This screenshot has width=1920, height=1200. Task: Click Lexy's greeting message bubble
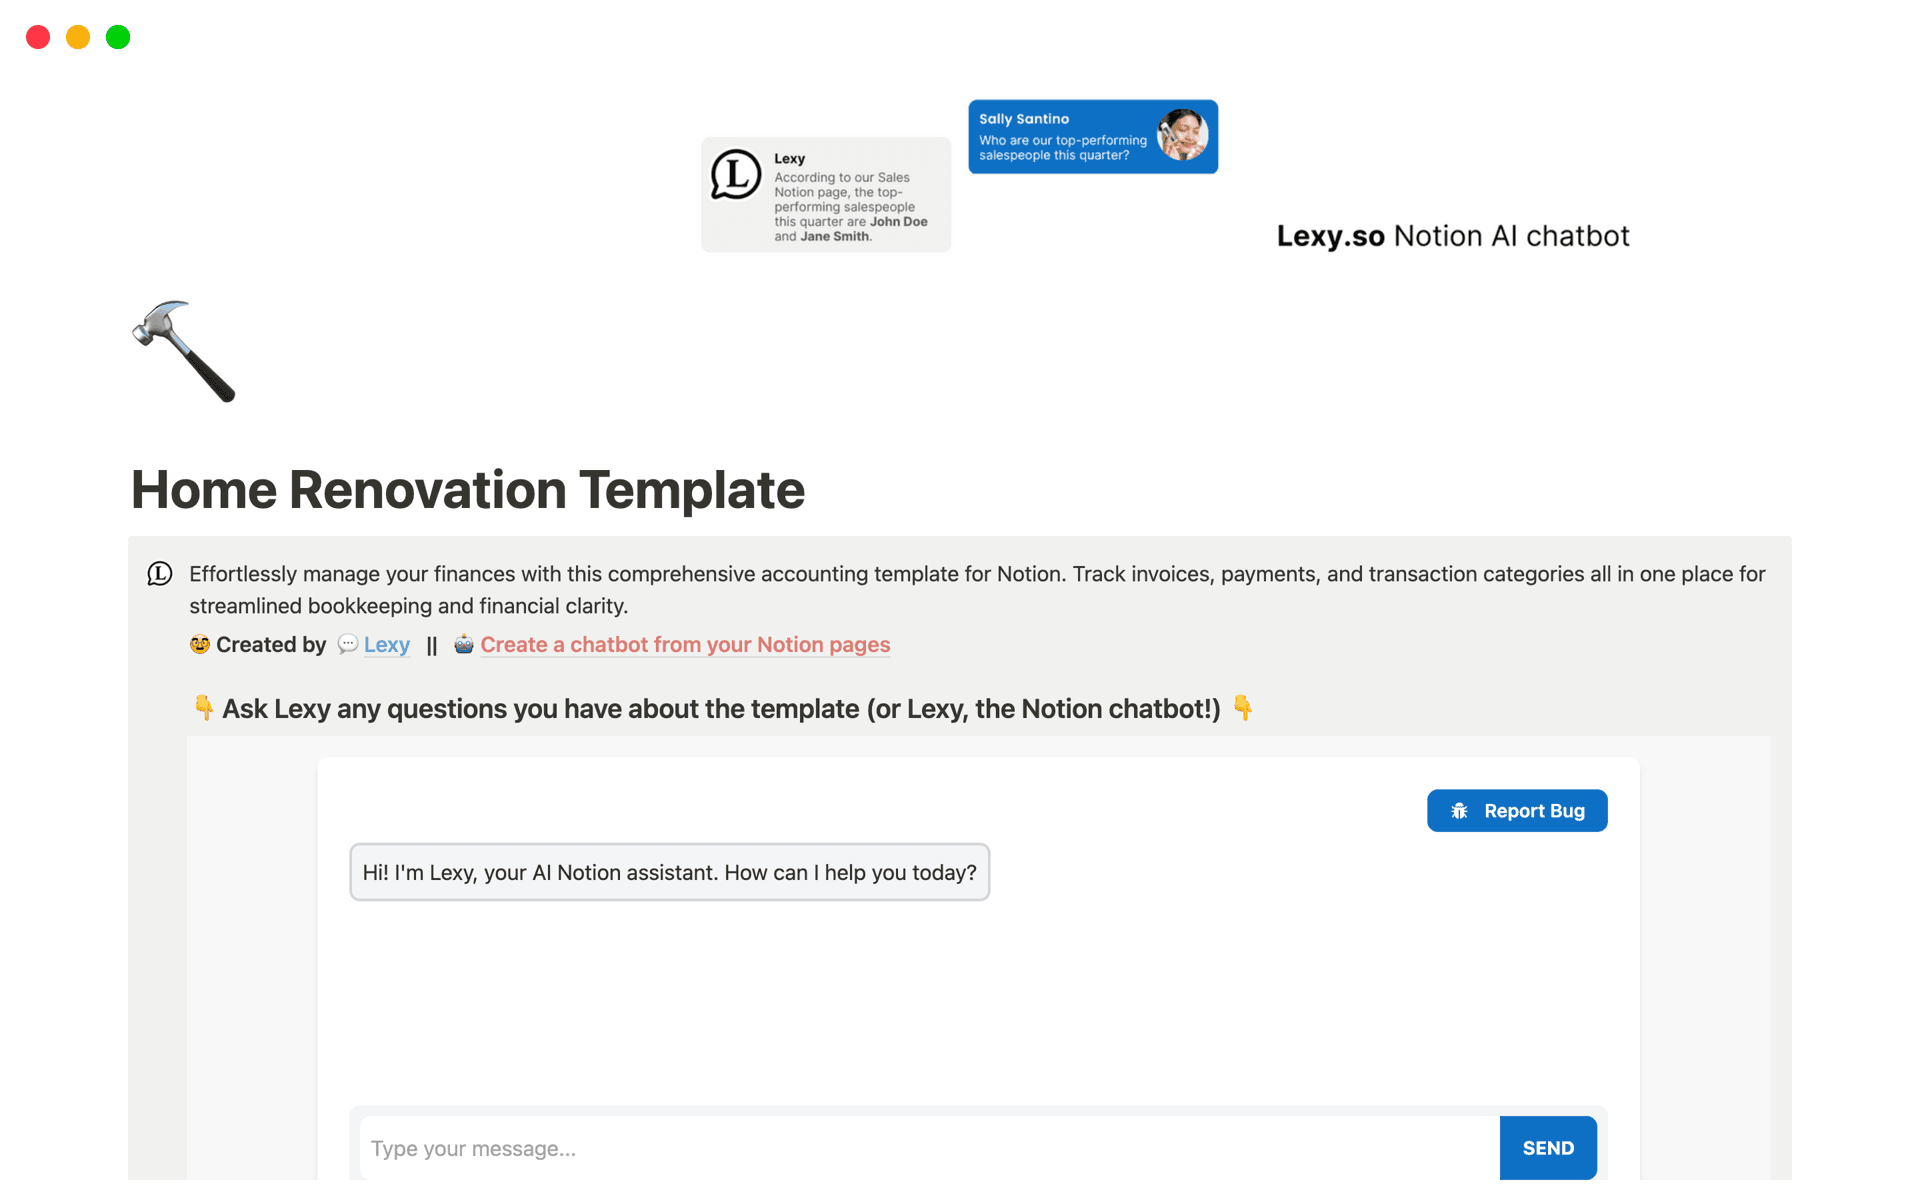tap(669, 872)
